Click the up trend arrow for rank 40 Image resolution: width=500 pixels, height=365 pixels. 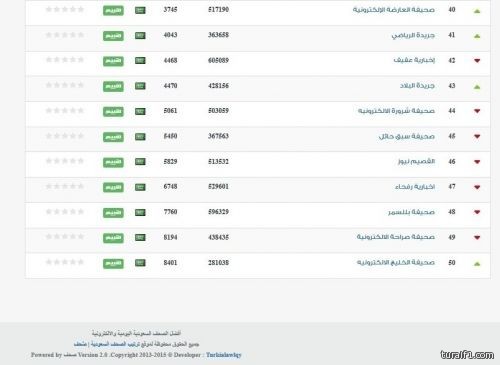click(x=477, y=11)
